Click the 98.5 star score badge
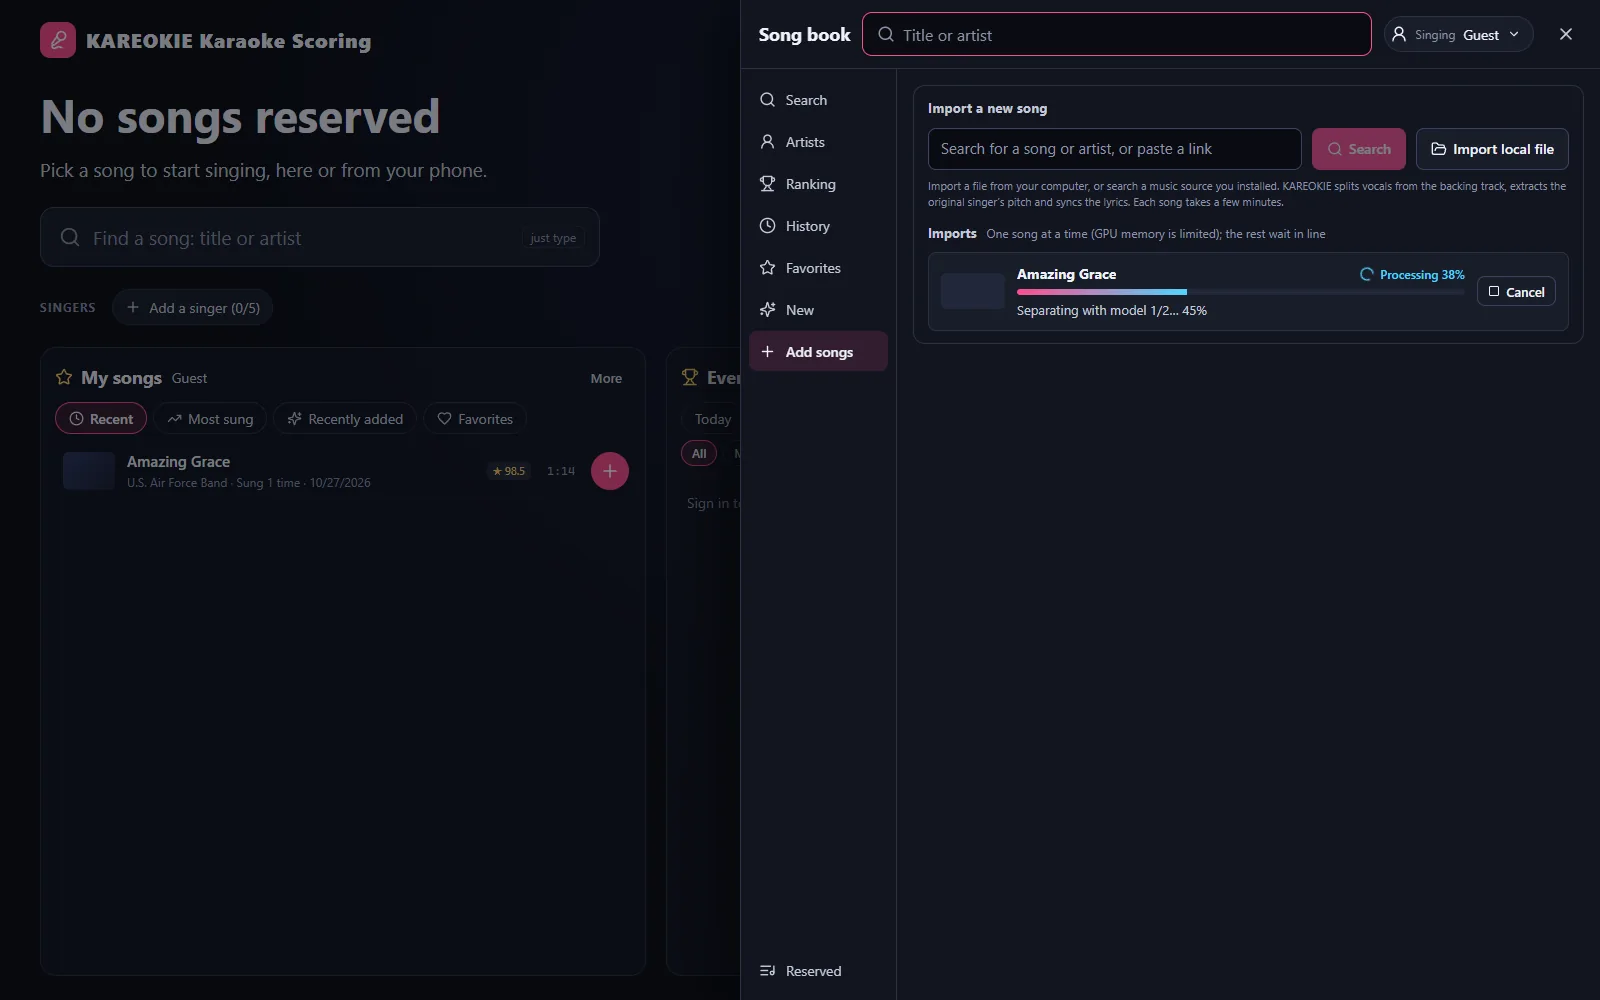The width and height of the screenshot is (1600, 1000). pos(509,471)
